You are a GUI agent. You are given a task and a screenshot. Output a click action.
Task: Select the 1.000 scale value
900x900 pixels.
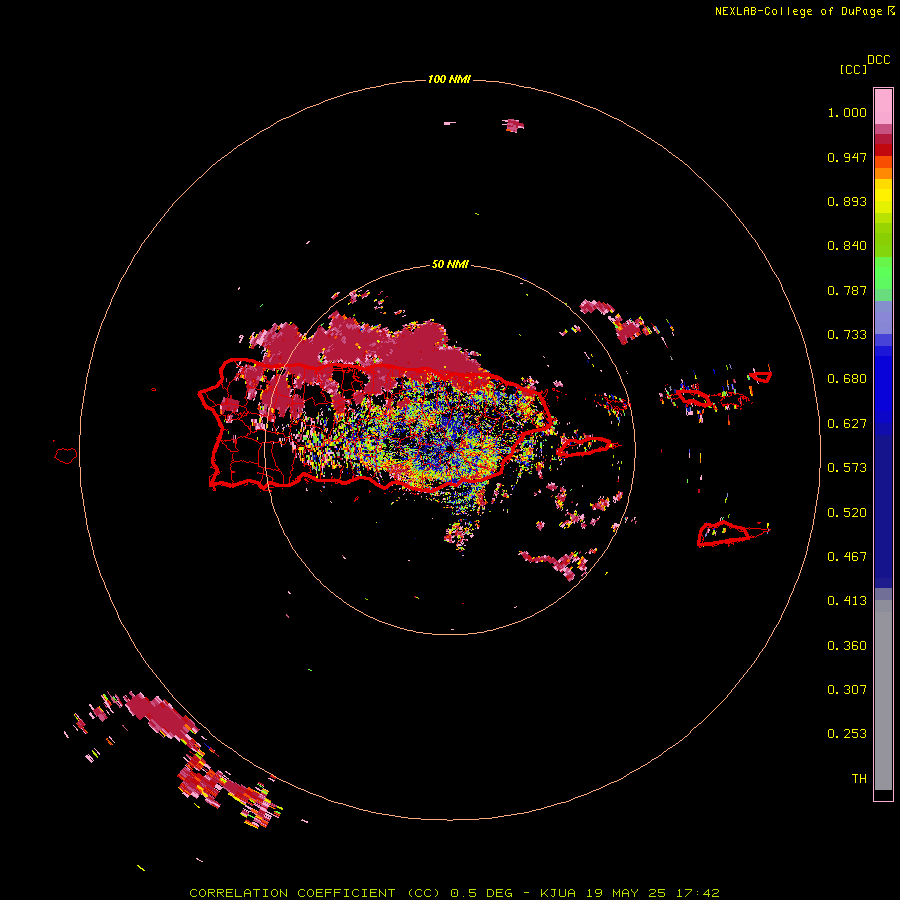click(x=847, y=112)
